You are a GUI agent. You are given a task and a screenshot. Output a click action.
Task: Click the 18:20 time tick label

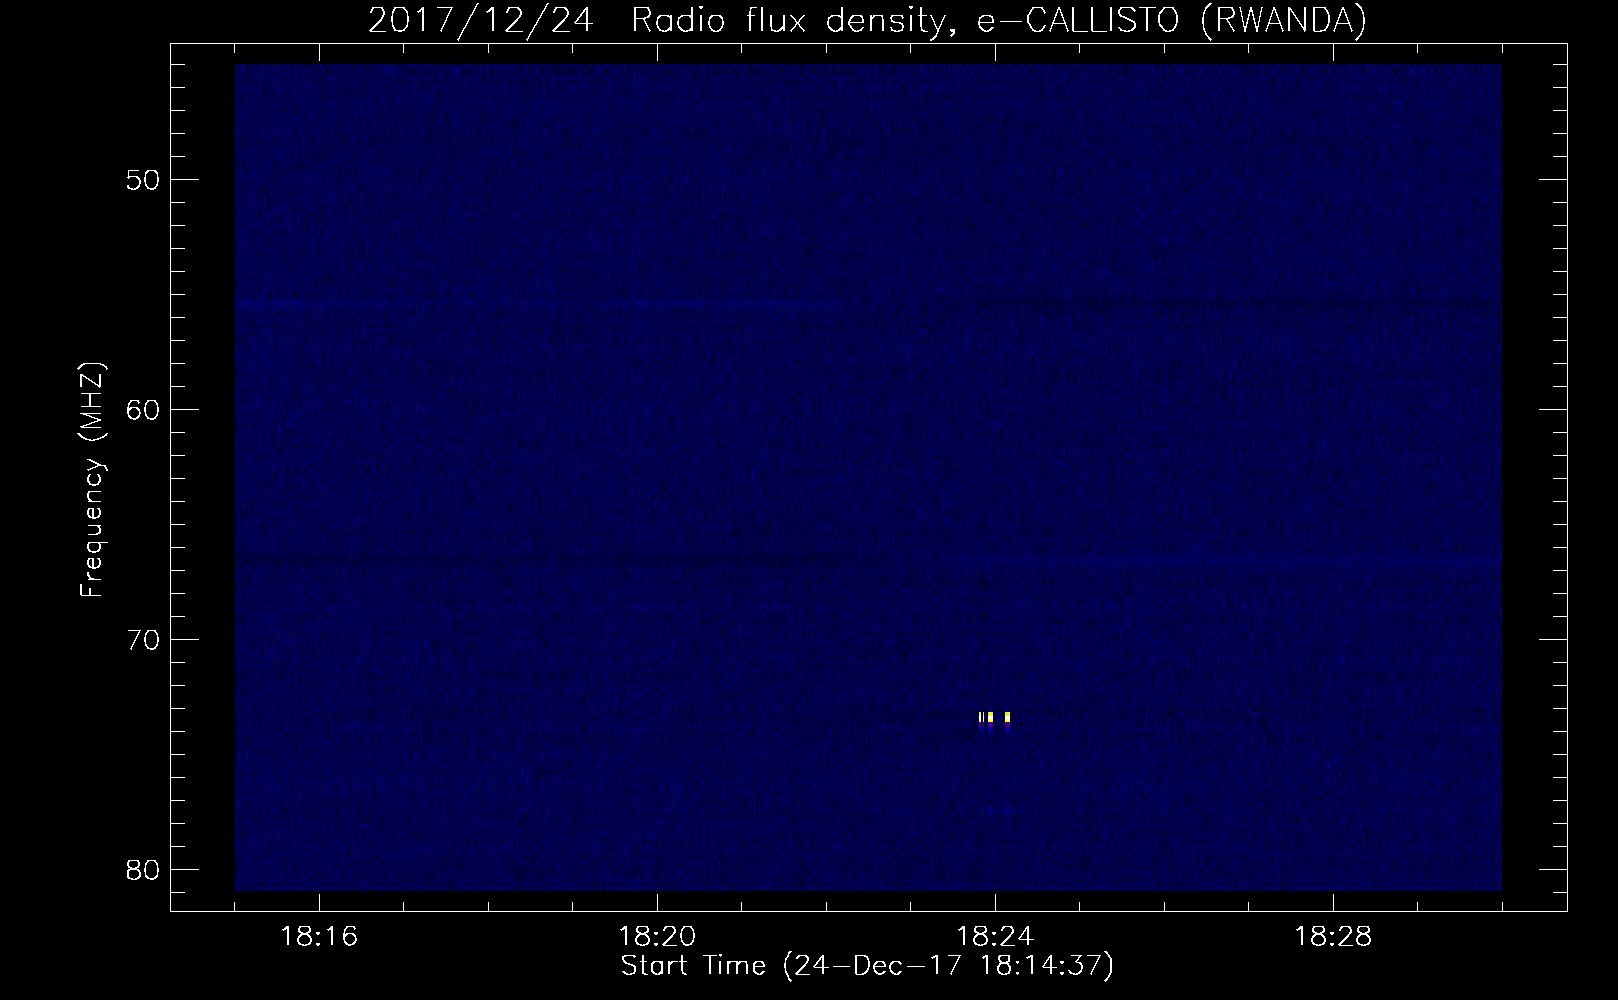pos(657,937)
